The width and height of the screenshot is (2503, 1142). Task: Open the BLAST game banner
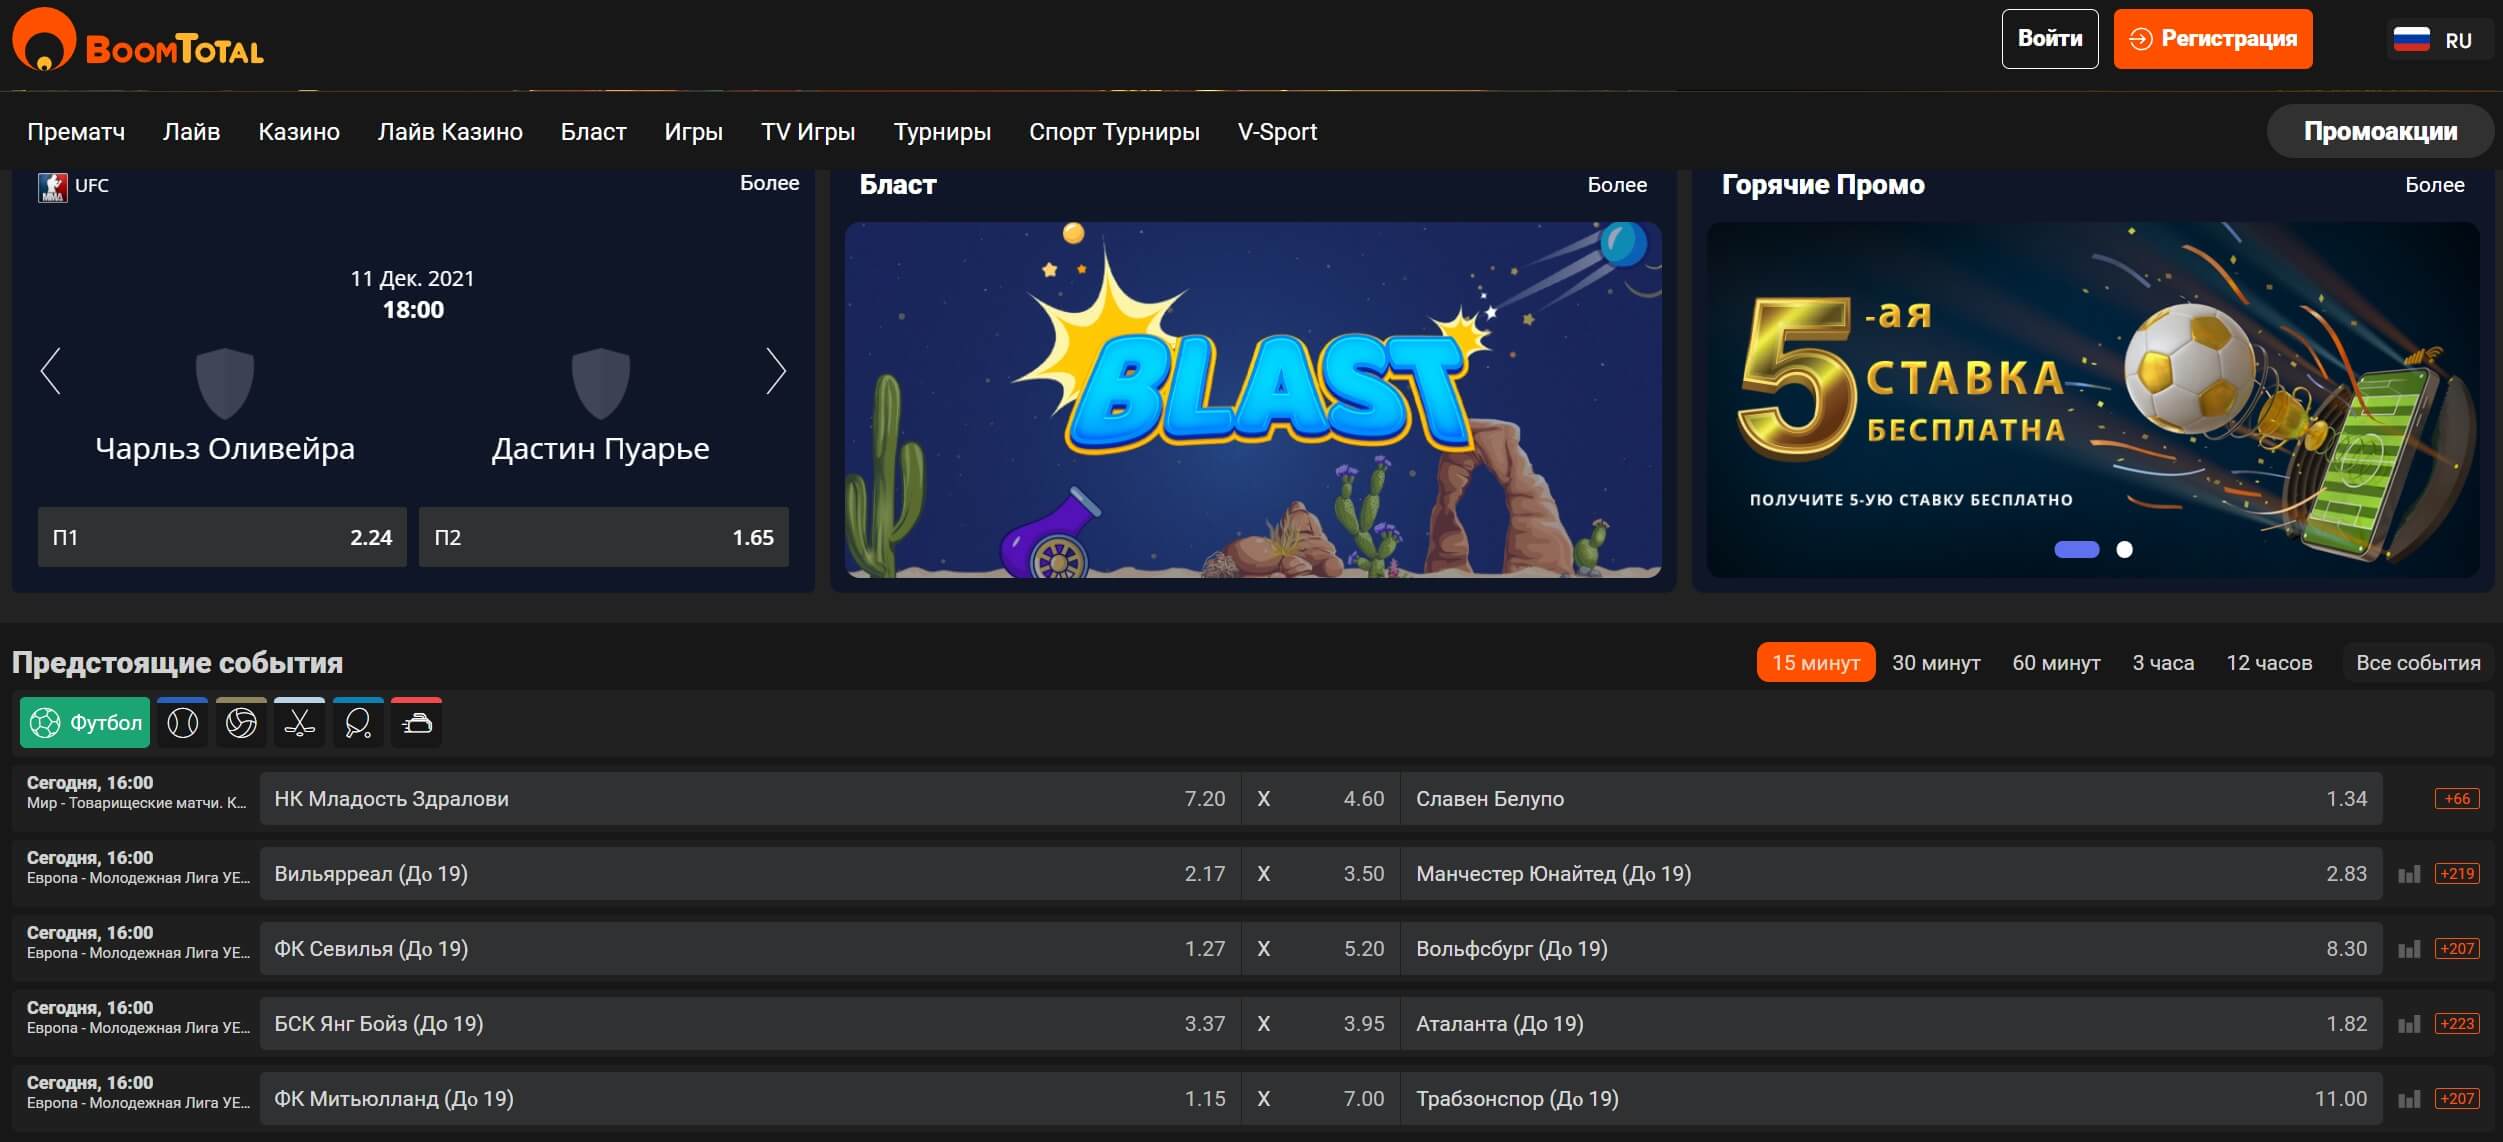click(1253, 400)
